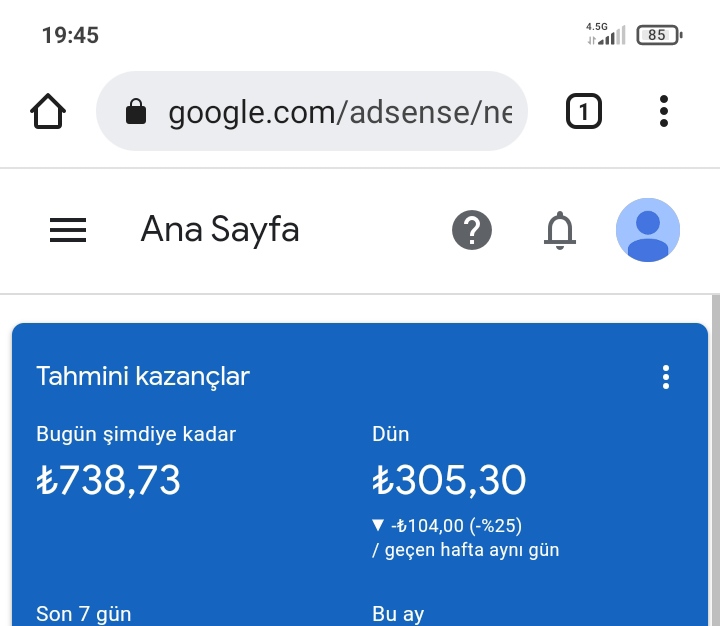Click the help question mark icon
Viewport: 720px width, 626px height.
pos(472,230)
